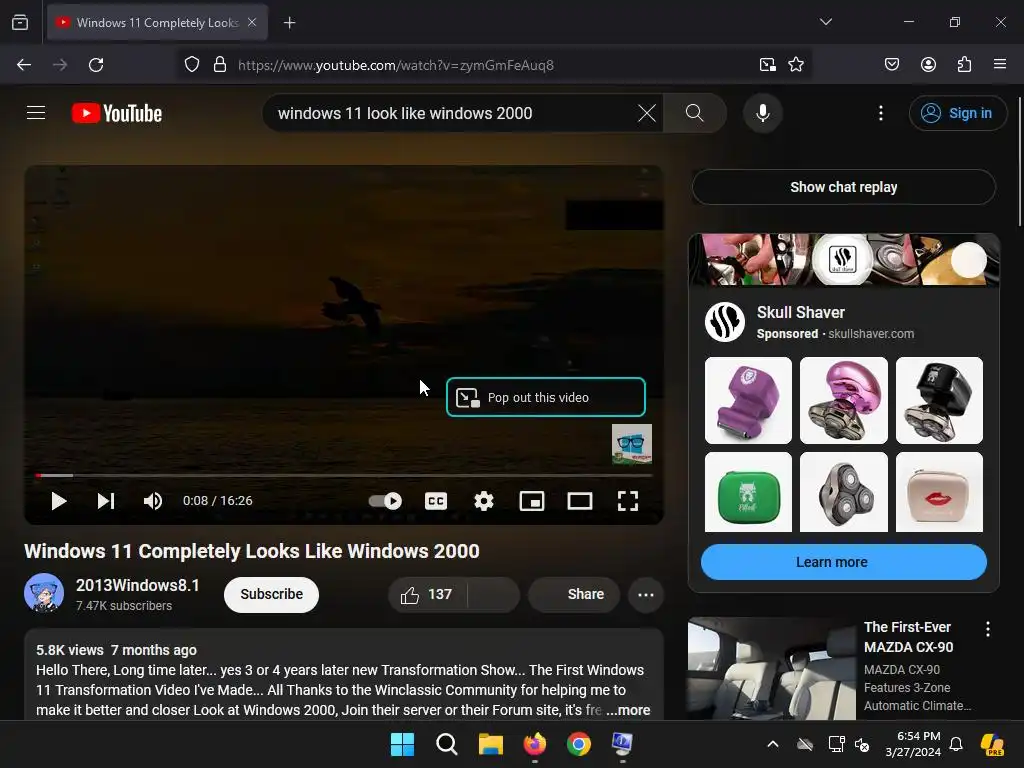
Task: Share this video
Action: pyautogui.click(x=573, y=594)
